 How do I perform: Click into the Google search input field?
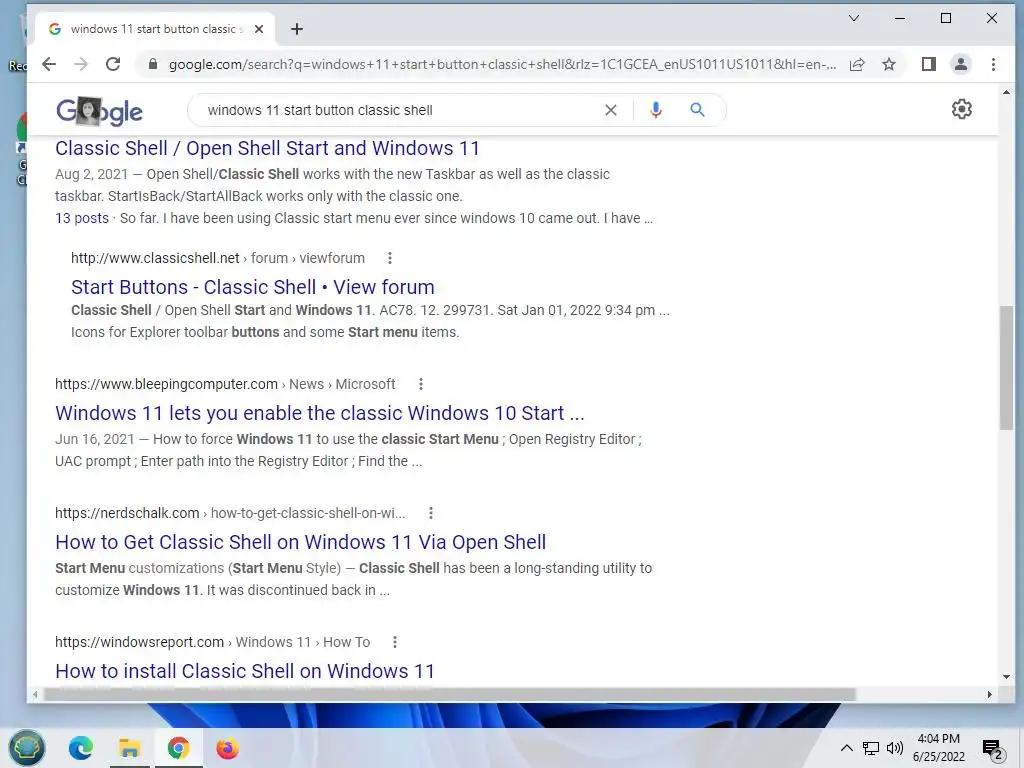point(398,110)
